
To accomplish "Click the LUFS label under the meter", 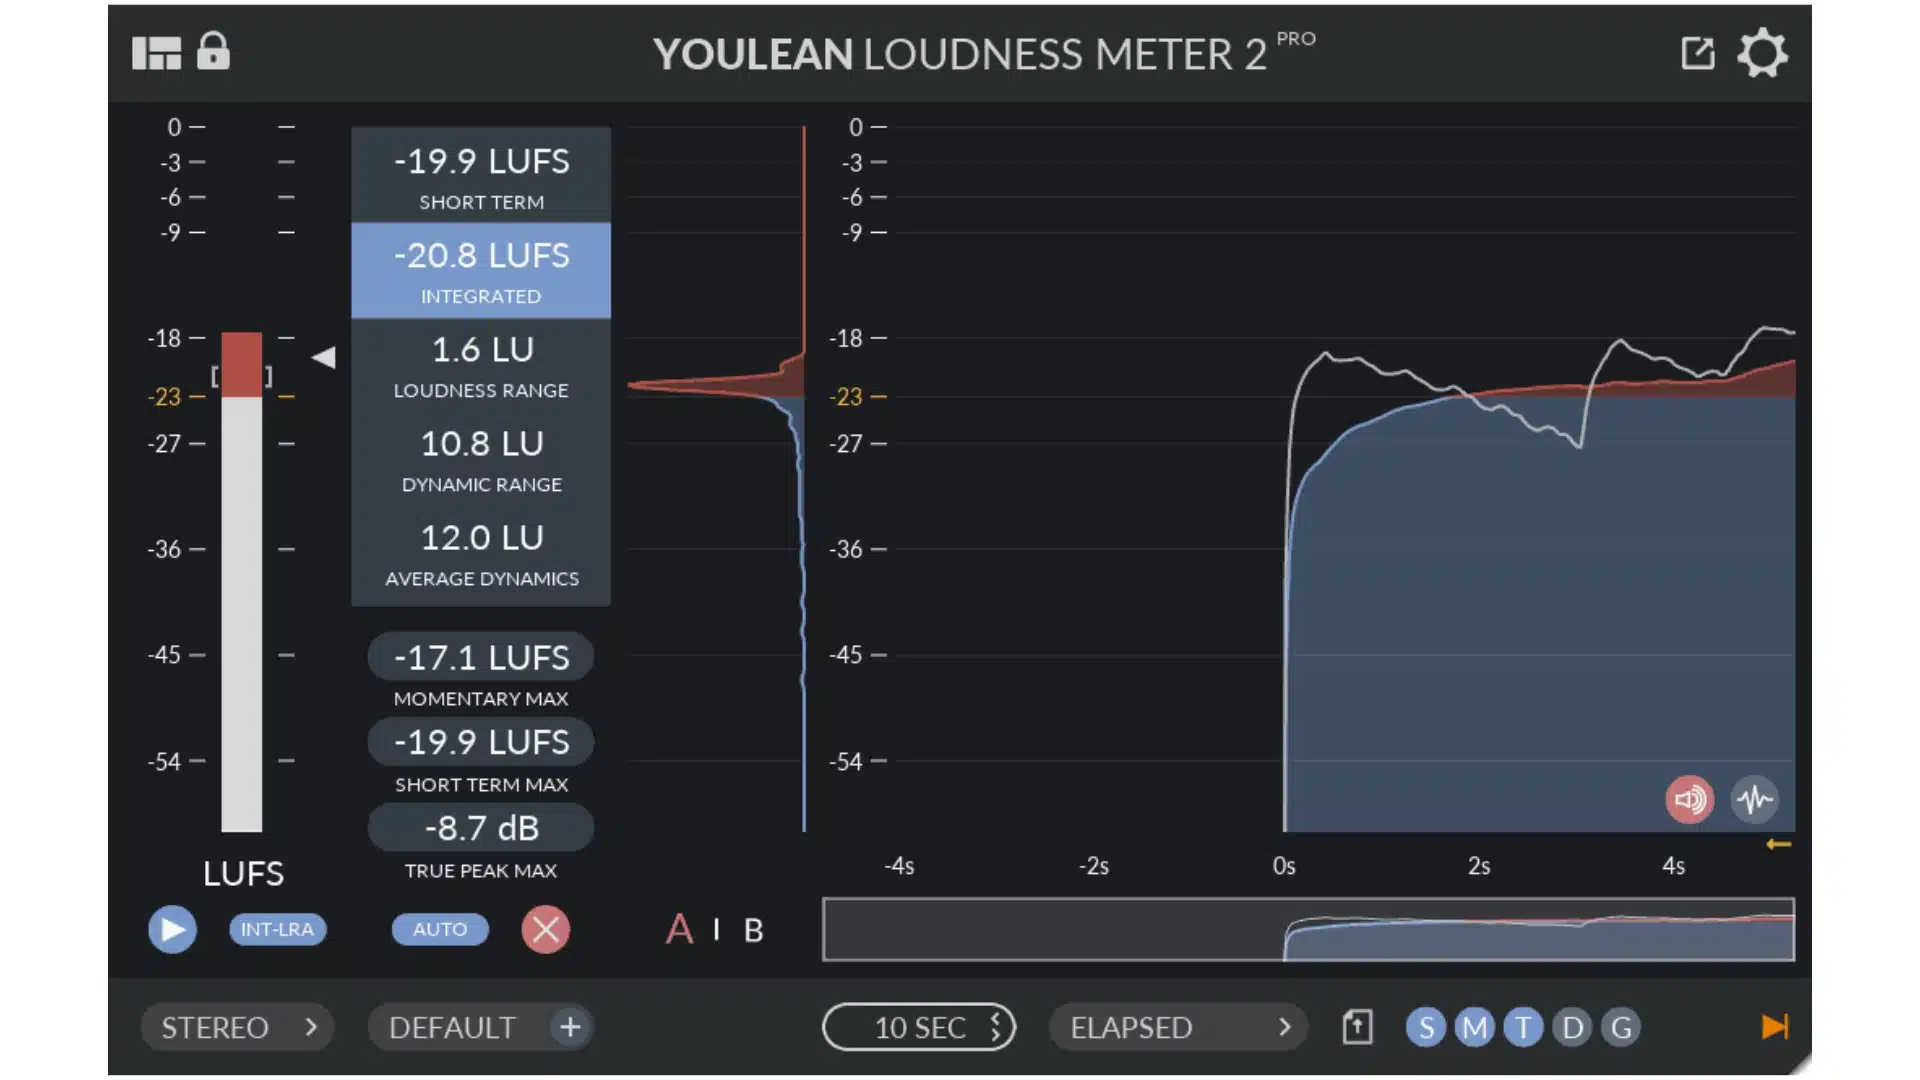I will 243,874.
